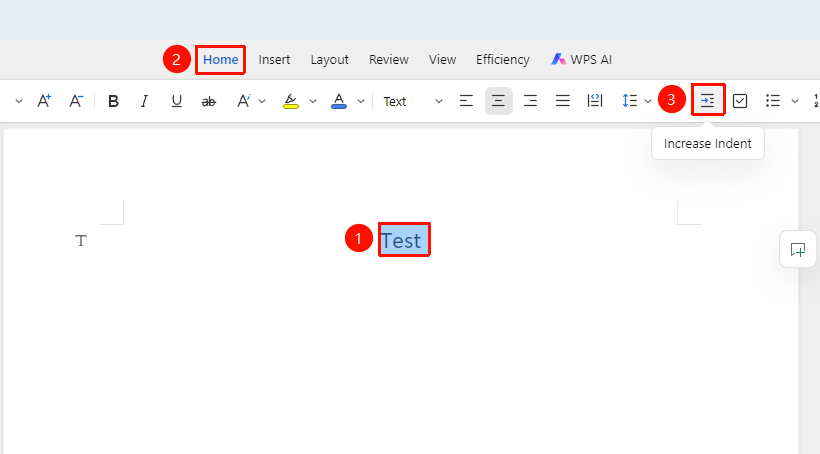Toggle Underline formatting
This screenshot has height=454, width=820.
click(x=177, y=101)
